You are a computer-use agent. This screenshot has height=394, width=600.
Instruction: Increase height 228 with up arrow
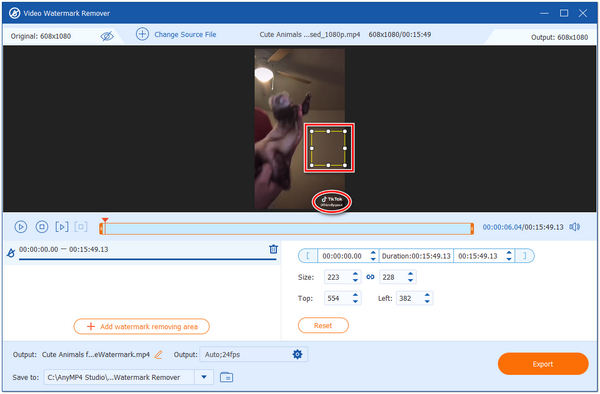[411, 274]
